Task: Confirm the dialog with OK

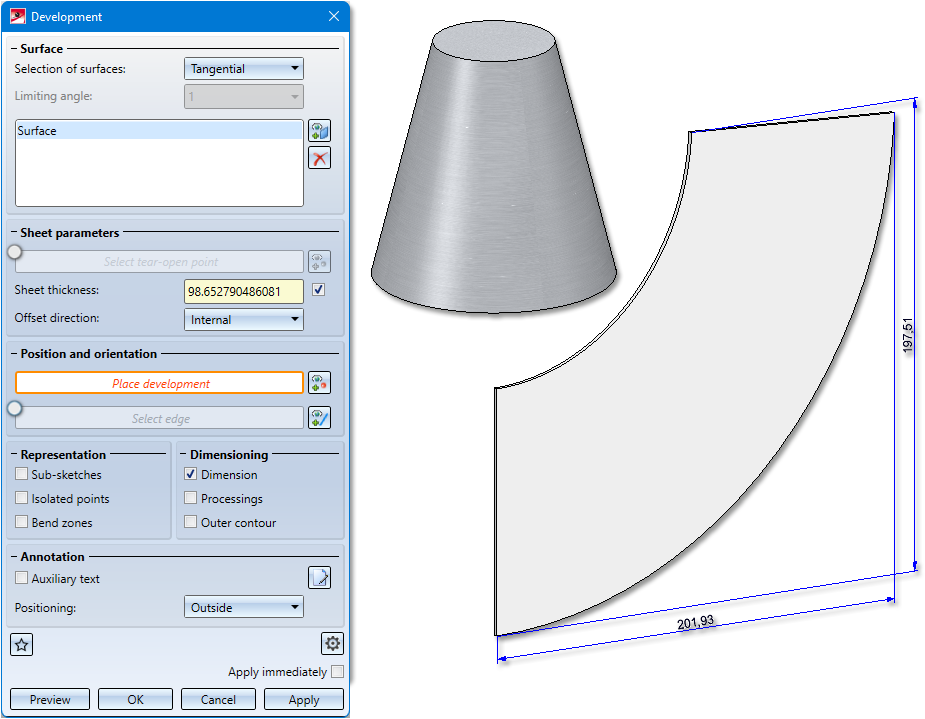Action: coord(135,700)
